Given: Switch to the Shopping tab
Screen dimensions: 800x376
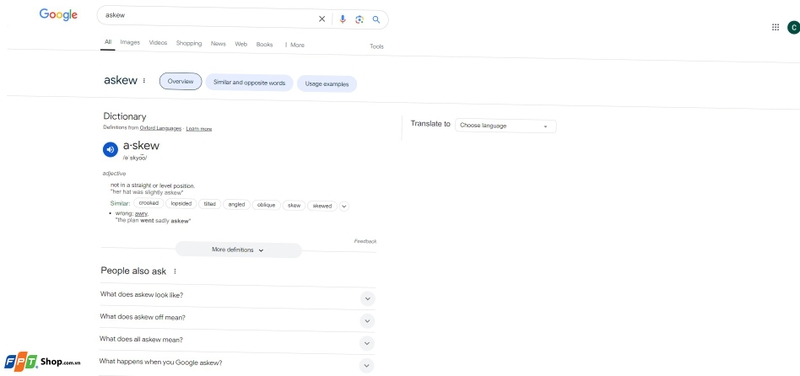Looking at the screenshot, I should (189, 43).
